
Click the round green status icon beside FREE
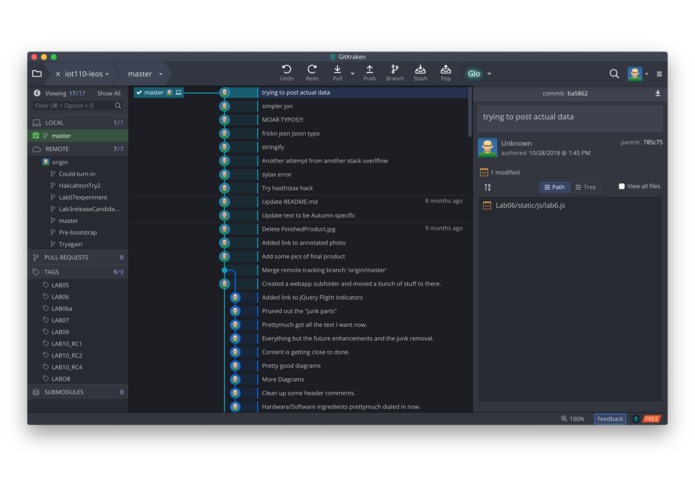point(636,419)
